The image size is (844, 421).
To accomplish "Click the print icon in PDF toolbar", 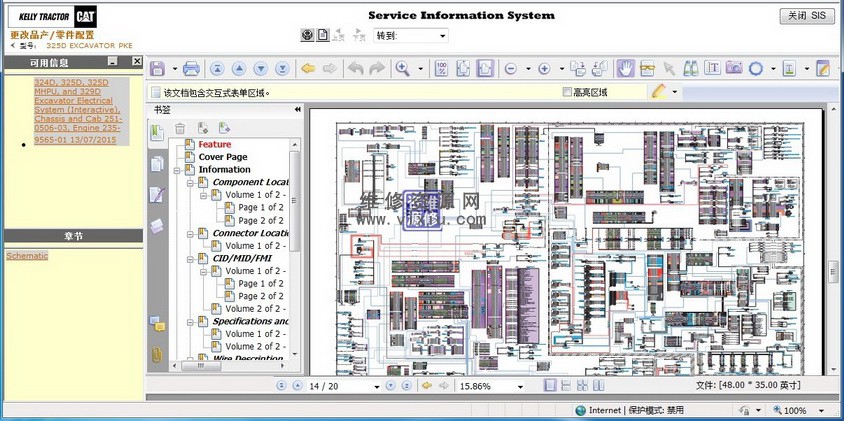I will [x=191, y=68].
